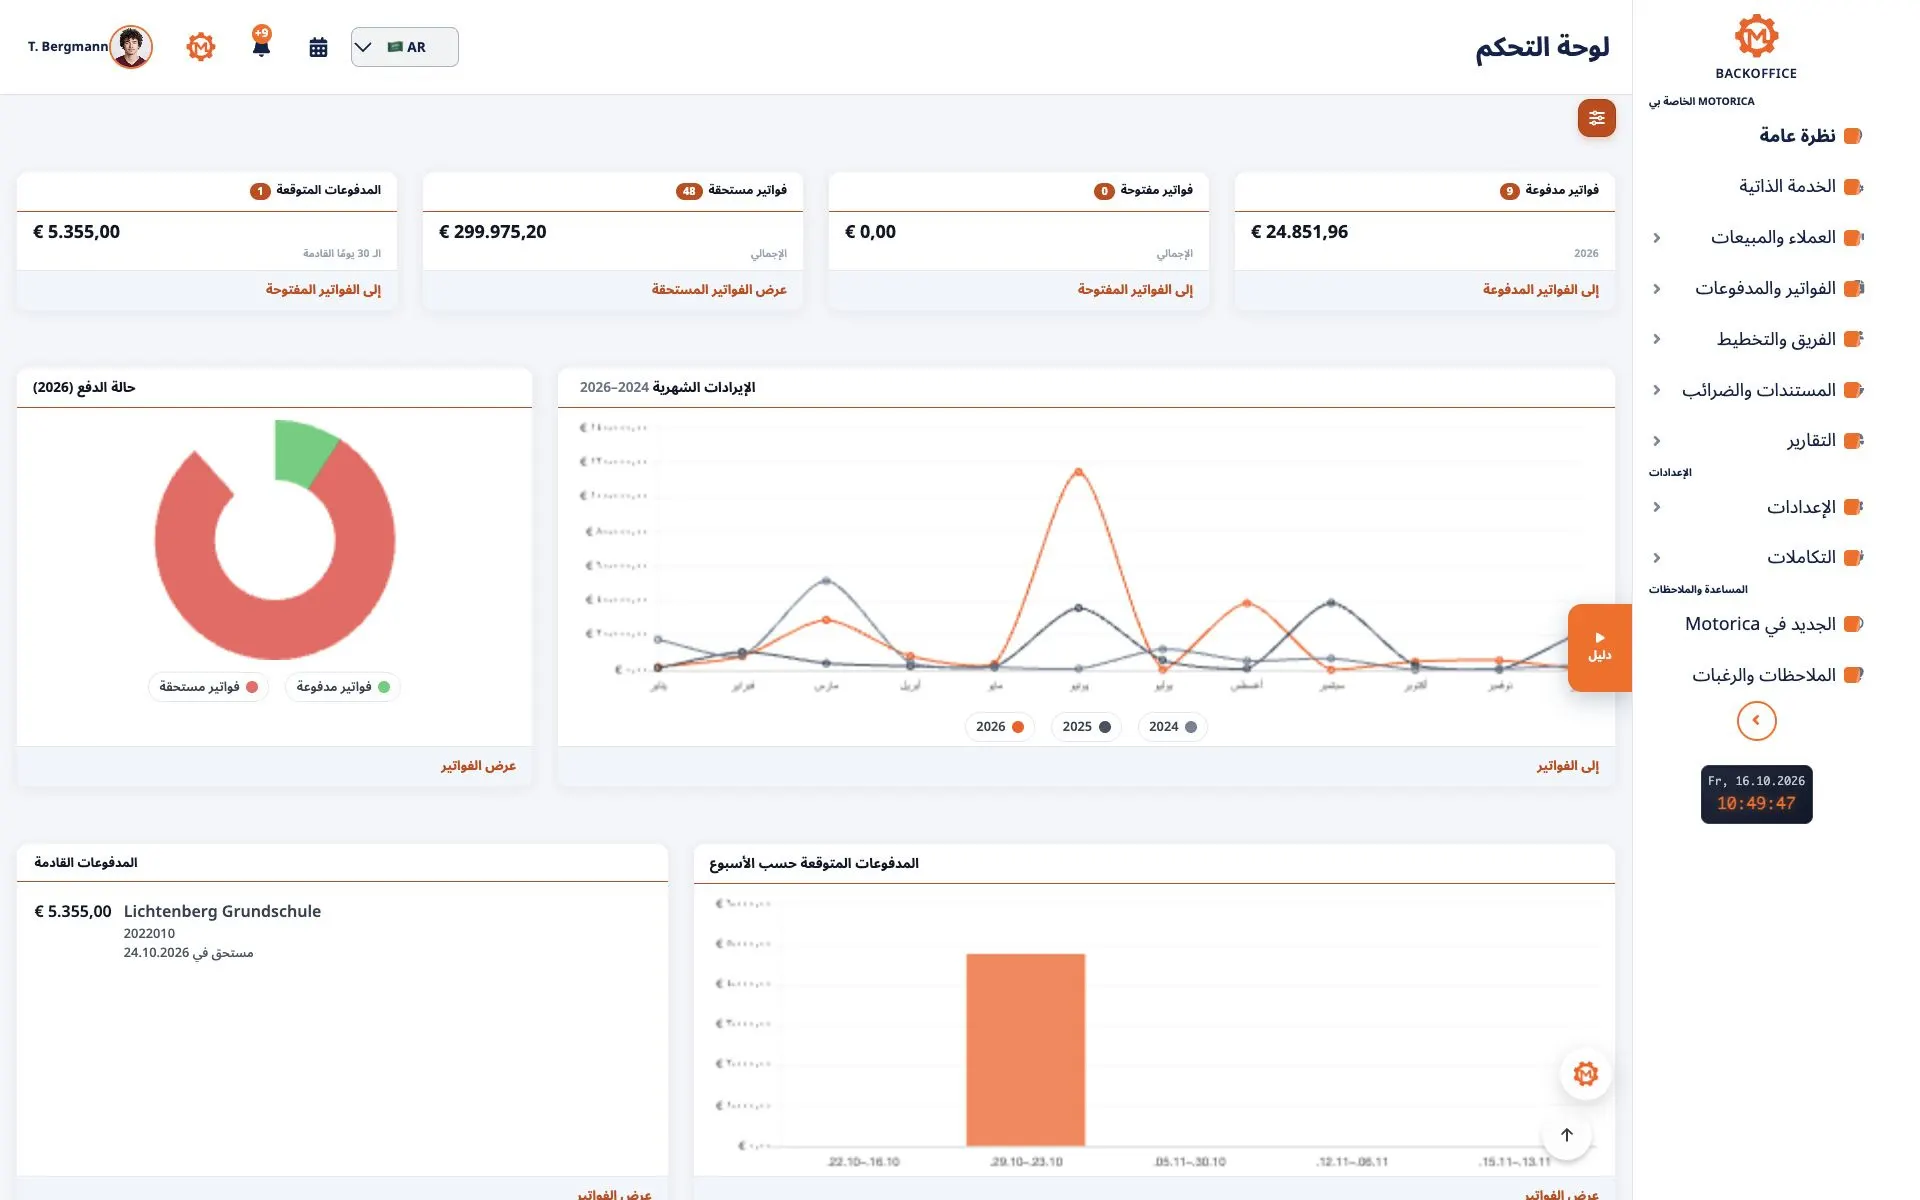Open the AR language dropdown

click(x=404, y=47)
